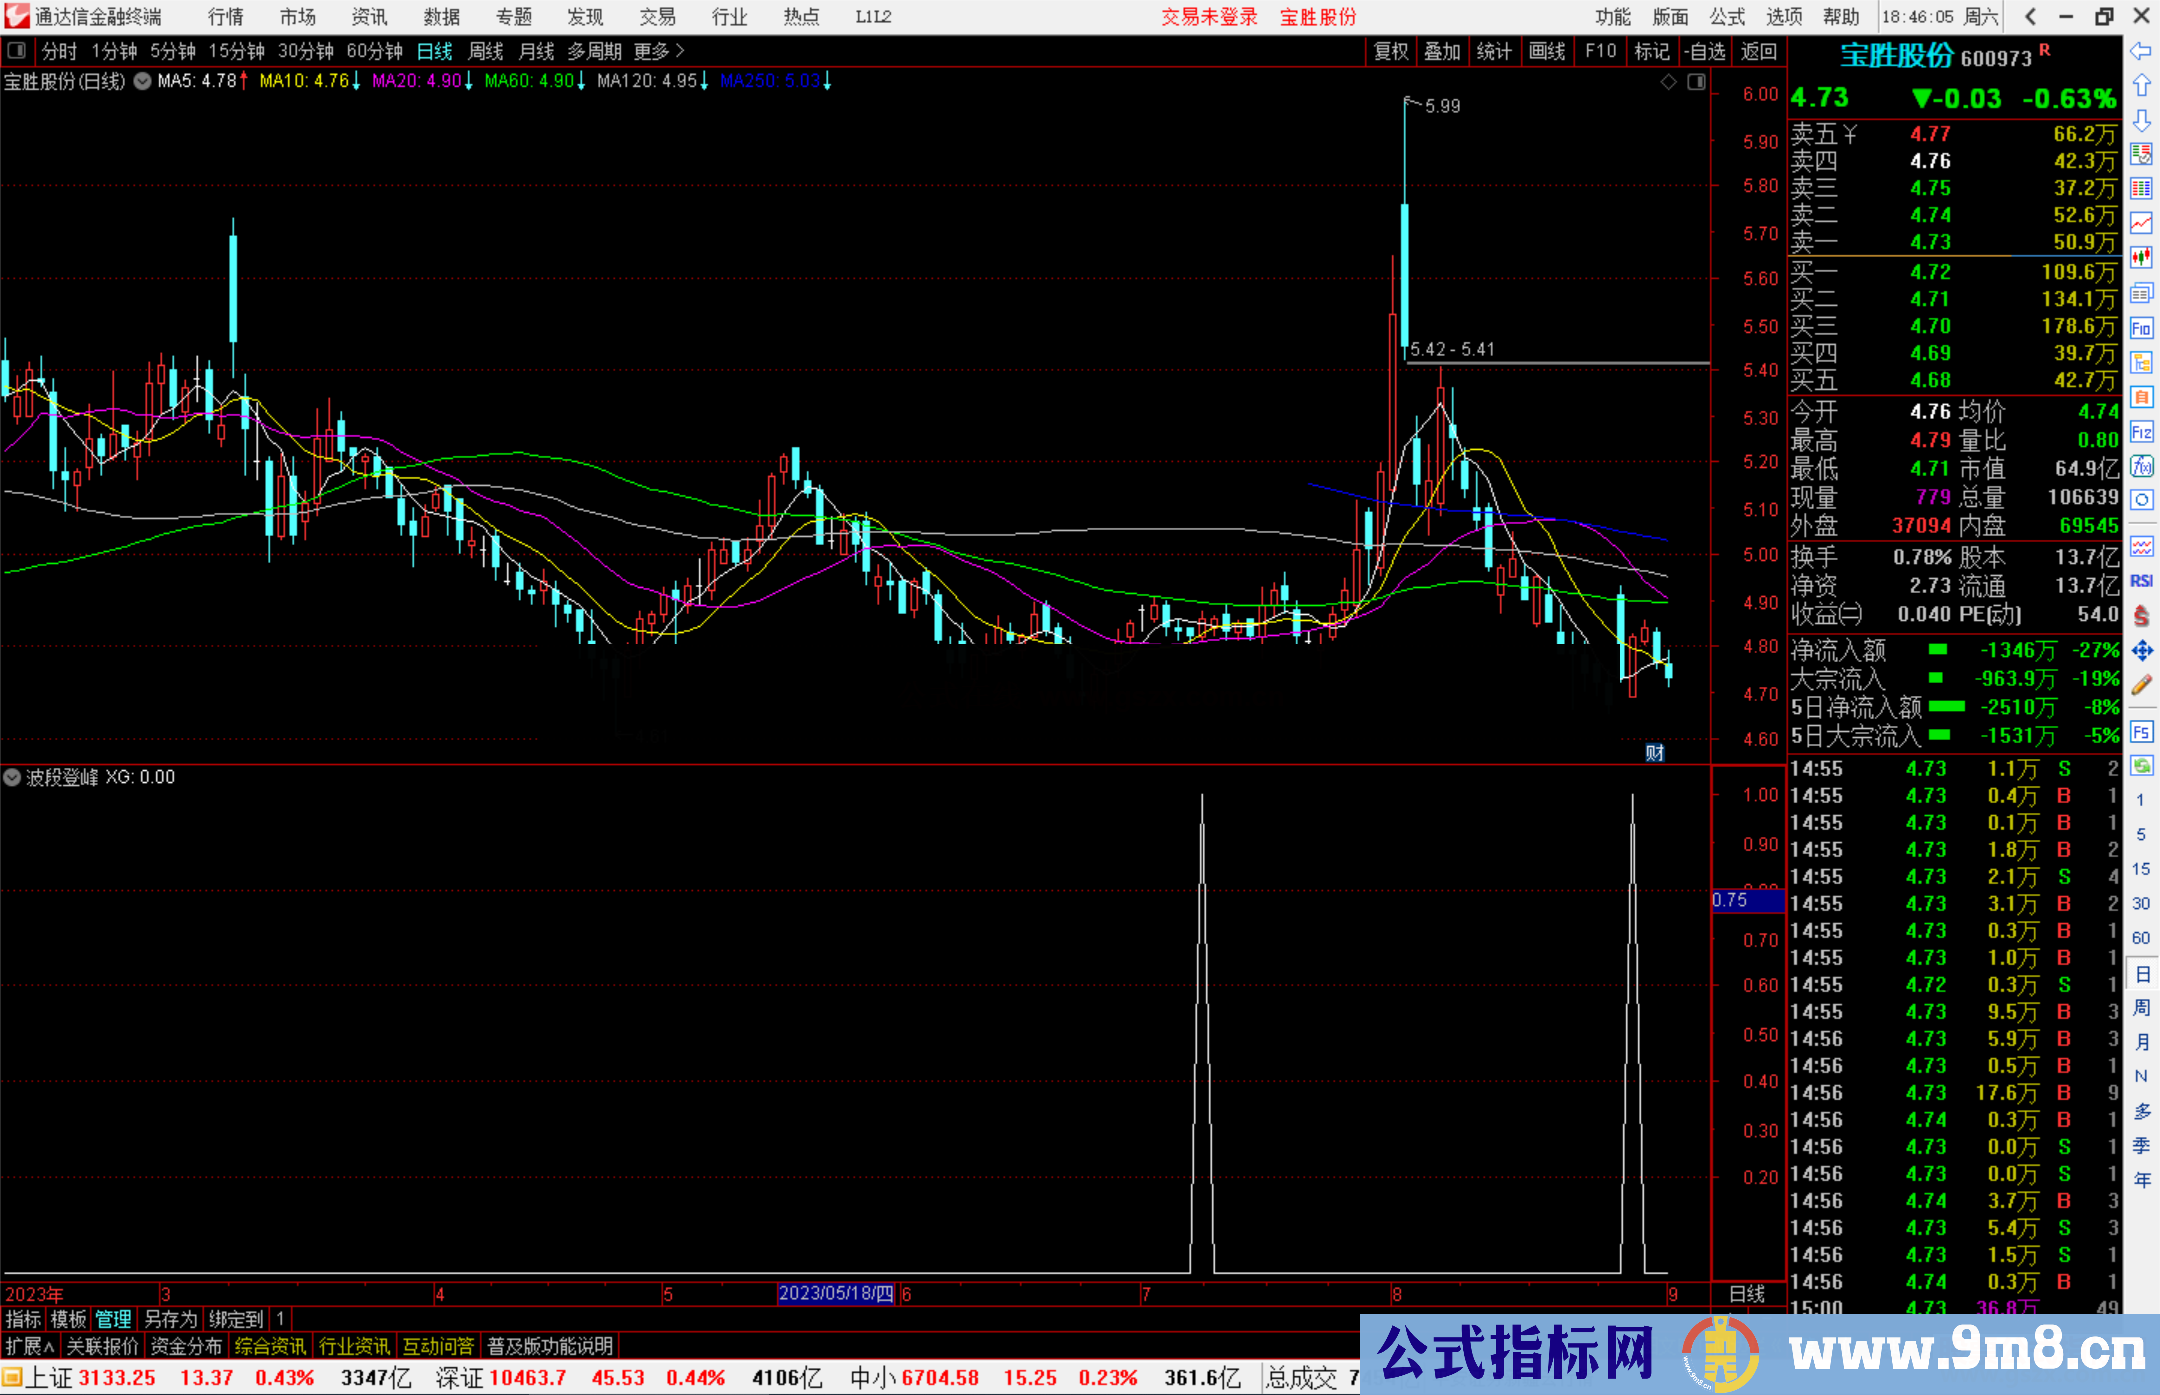This screenshot has height=1395, width=2160.
Task: Toggle the panel layout icon before 分时
Action: [x=17, y=51]
